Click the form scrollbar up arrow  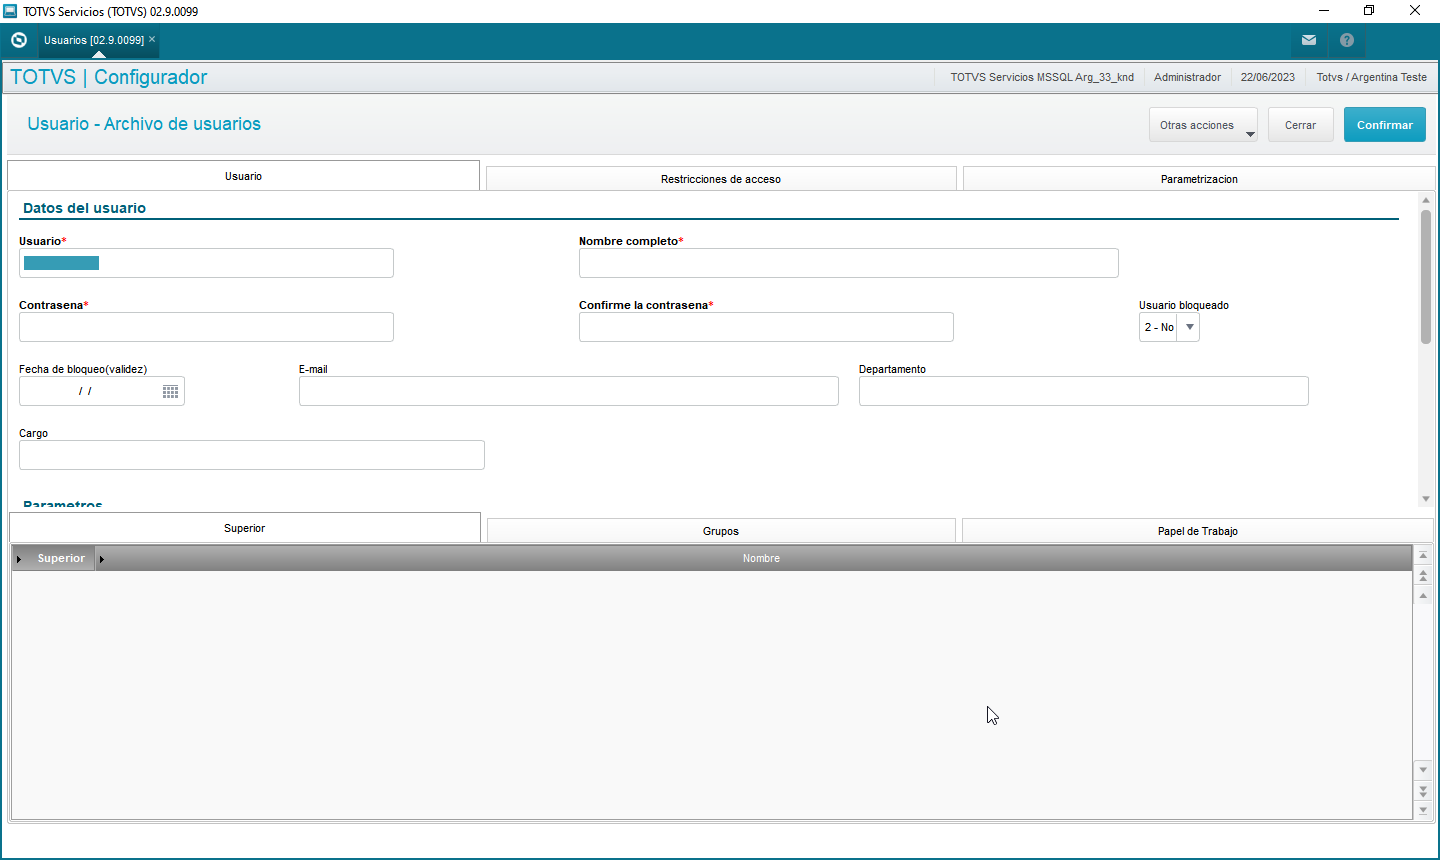click(x=1426, y=200)
